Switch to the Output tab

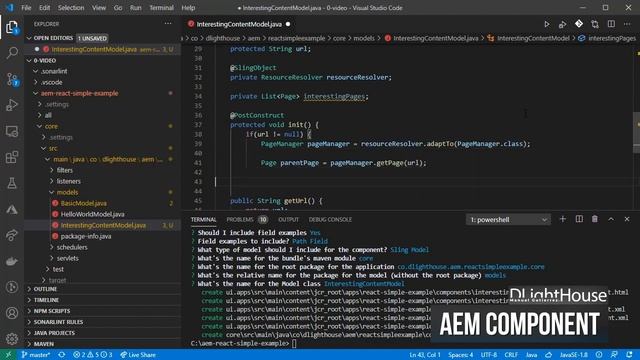tap(289, 220)
